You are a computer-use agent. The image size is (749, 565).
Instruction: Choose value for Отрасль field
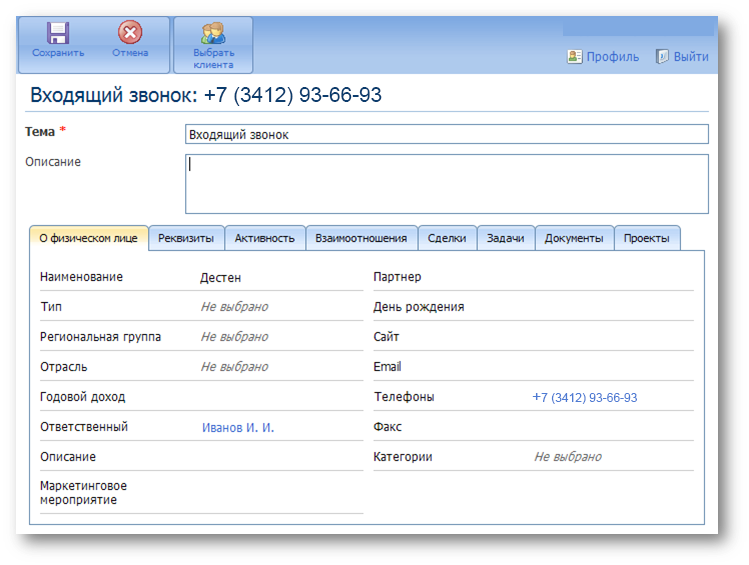pyautogui.click(x=235, y=367)
